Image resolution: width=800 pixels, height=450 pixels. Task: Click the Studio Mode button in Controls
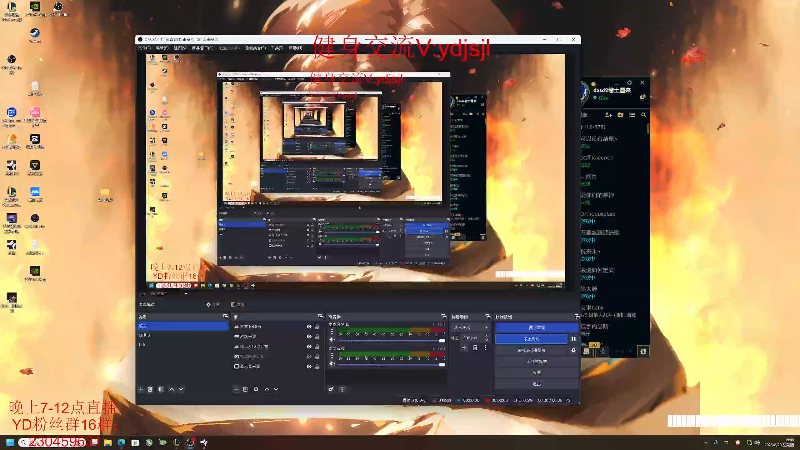tap(537, 362)
